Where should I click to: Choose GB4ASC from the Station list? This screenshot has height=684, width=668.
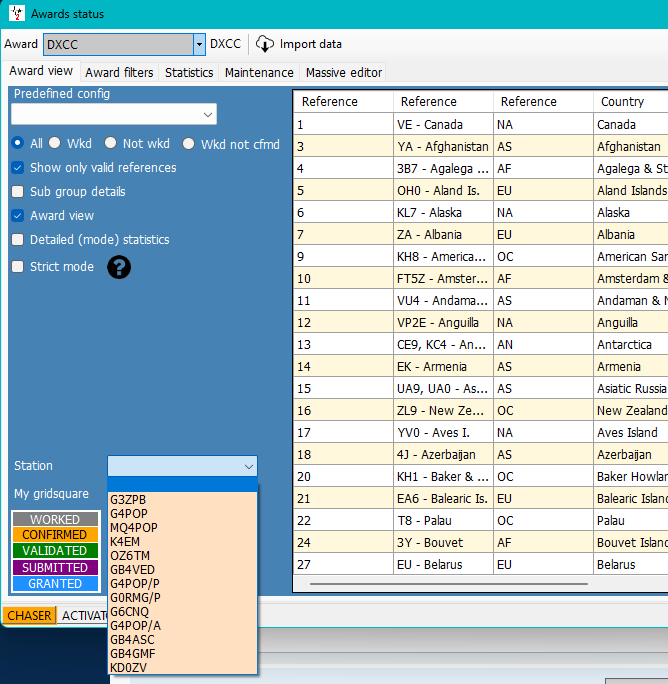click(x=182, y=640)
